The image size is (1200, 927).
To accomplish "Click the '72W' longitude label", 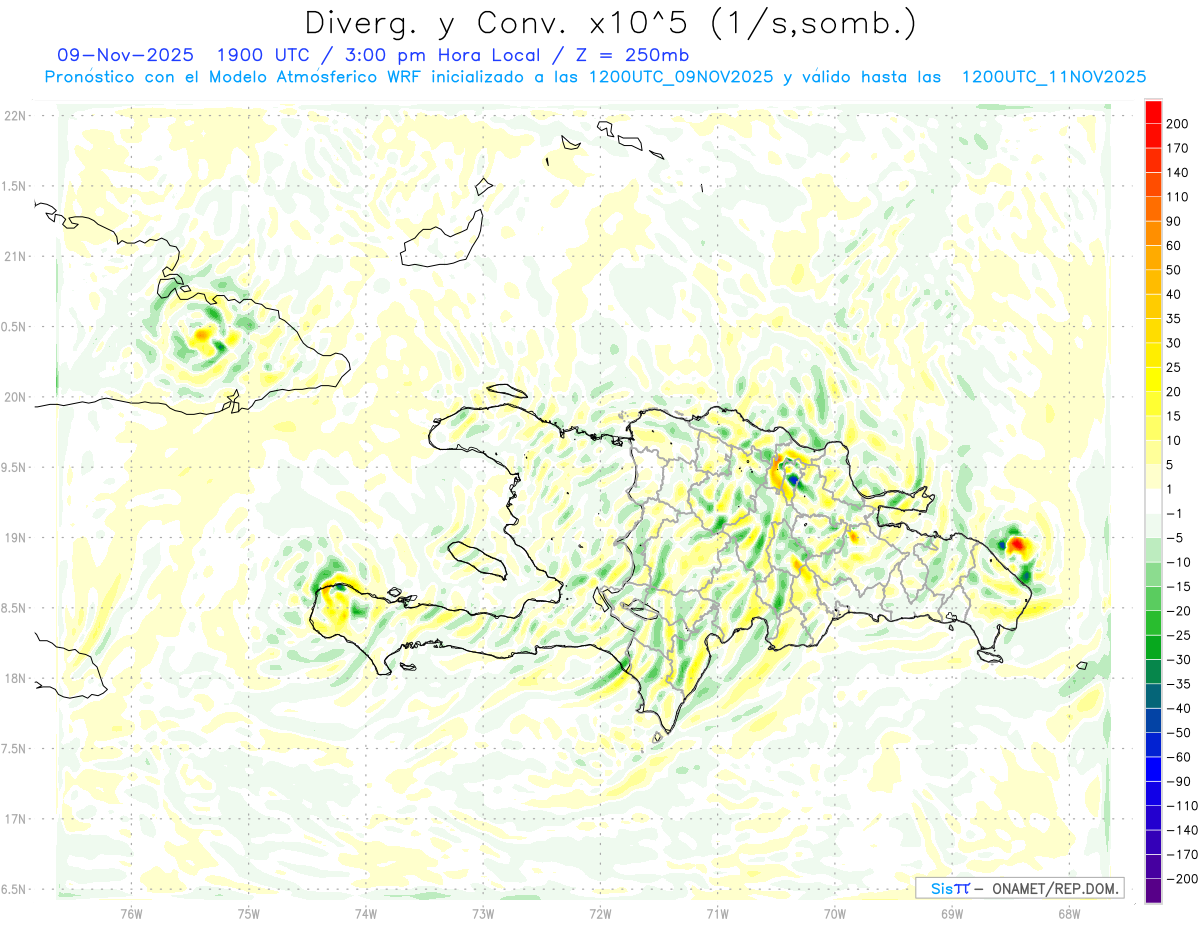I will coord(600,913).
